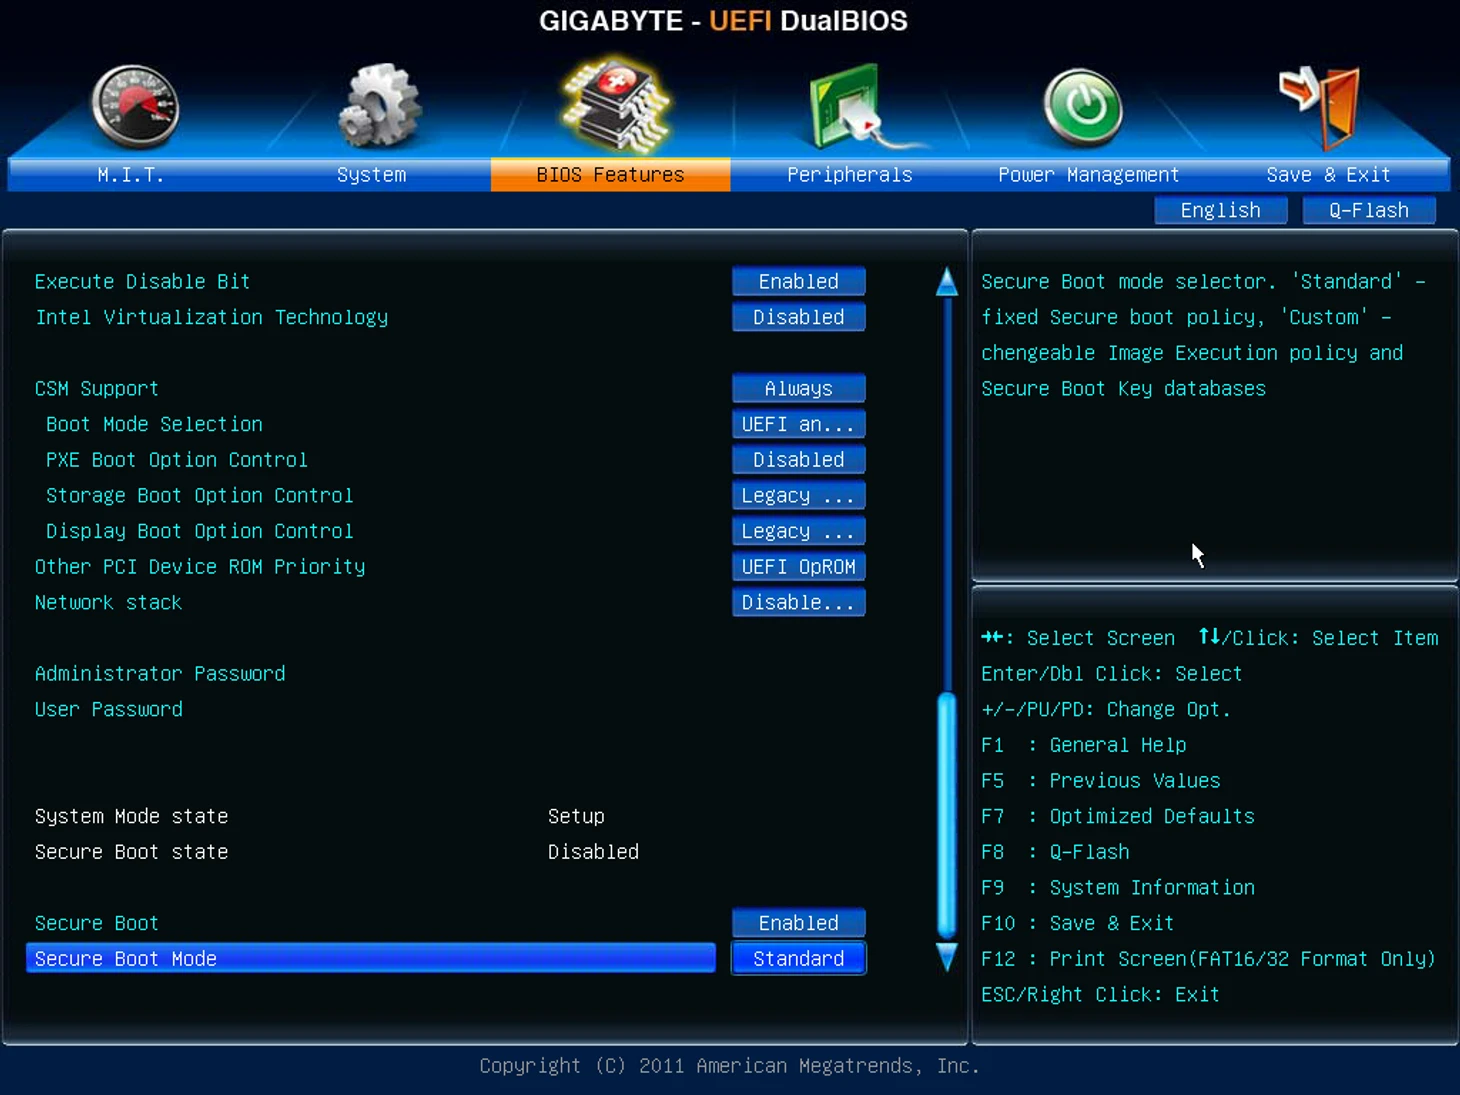Click the F5 Previous Values hint
The width and height of the screenshot is (1460, 1095).
(x=1101, y=781)
